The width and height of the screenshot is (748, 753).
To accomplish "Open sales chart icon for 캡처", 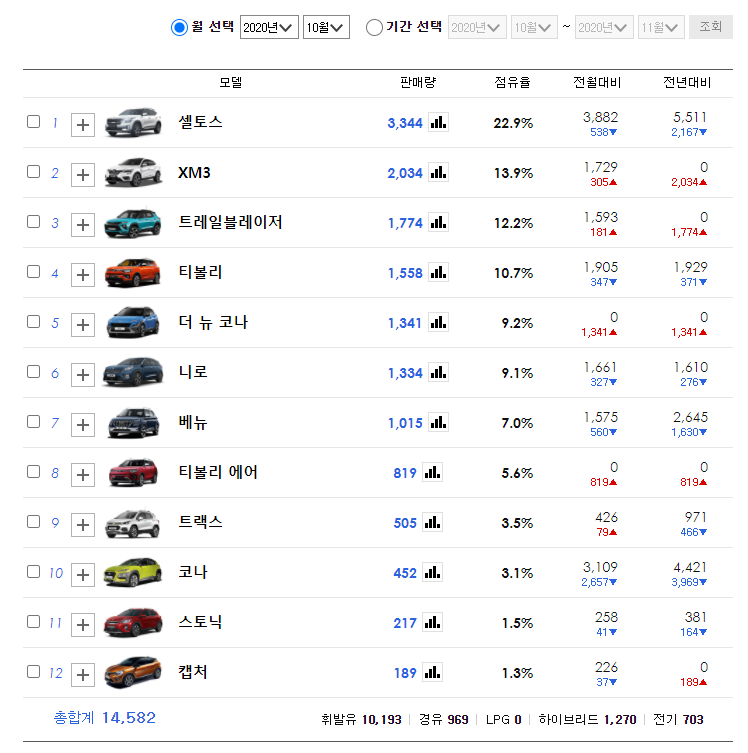I will (x=432, y=672).
